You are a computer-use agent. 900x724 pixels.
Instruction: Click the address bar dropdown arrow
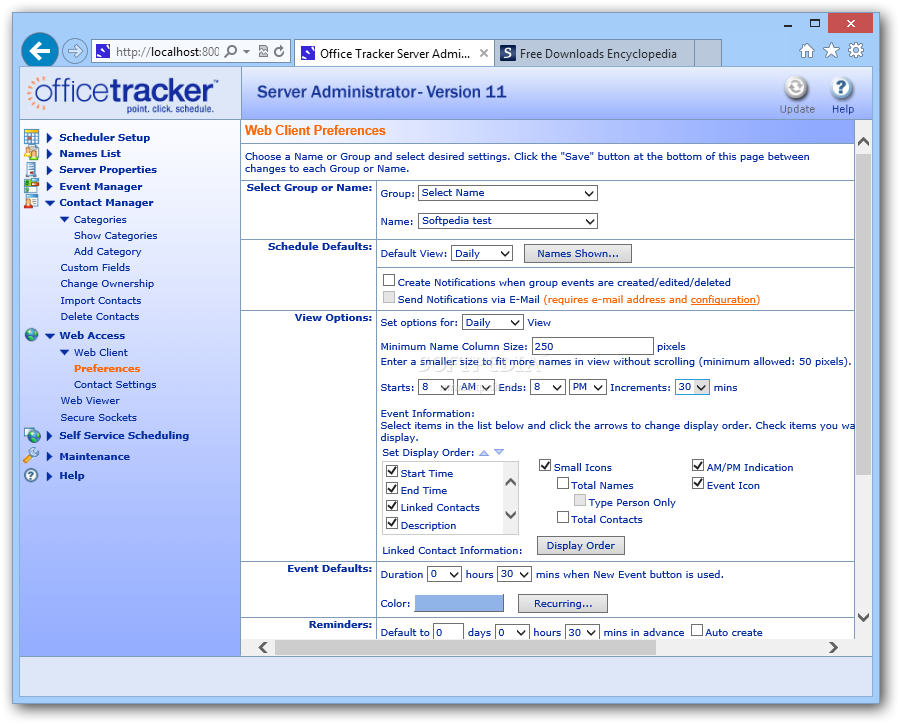[x=246, y=52]
